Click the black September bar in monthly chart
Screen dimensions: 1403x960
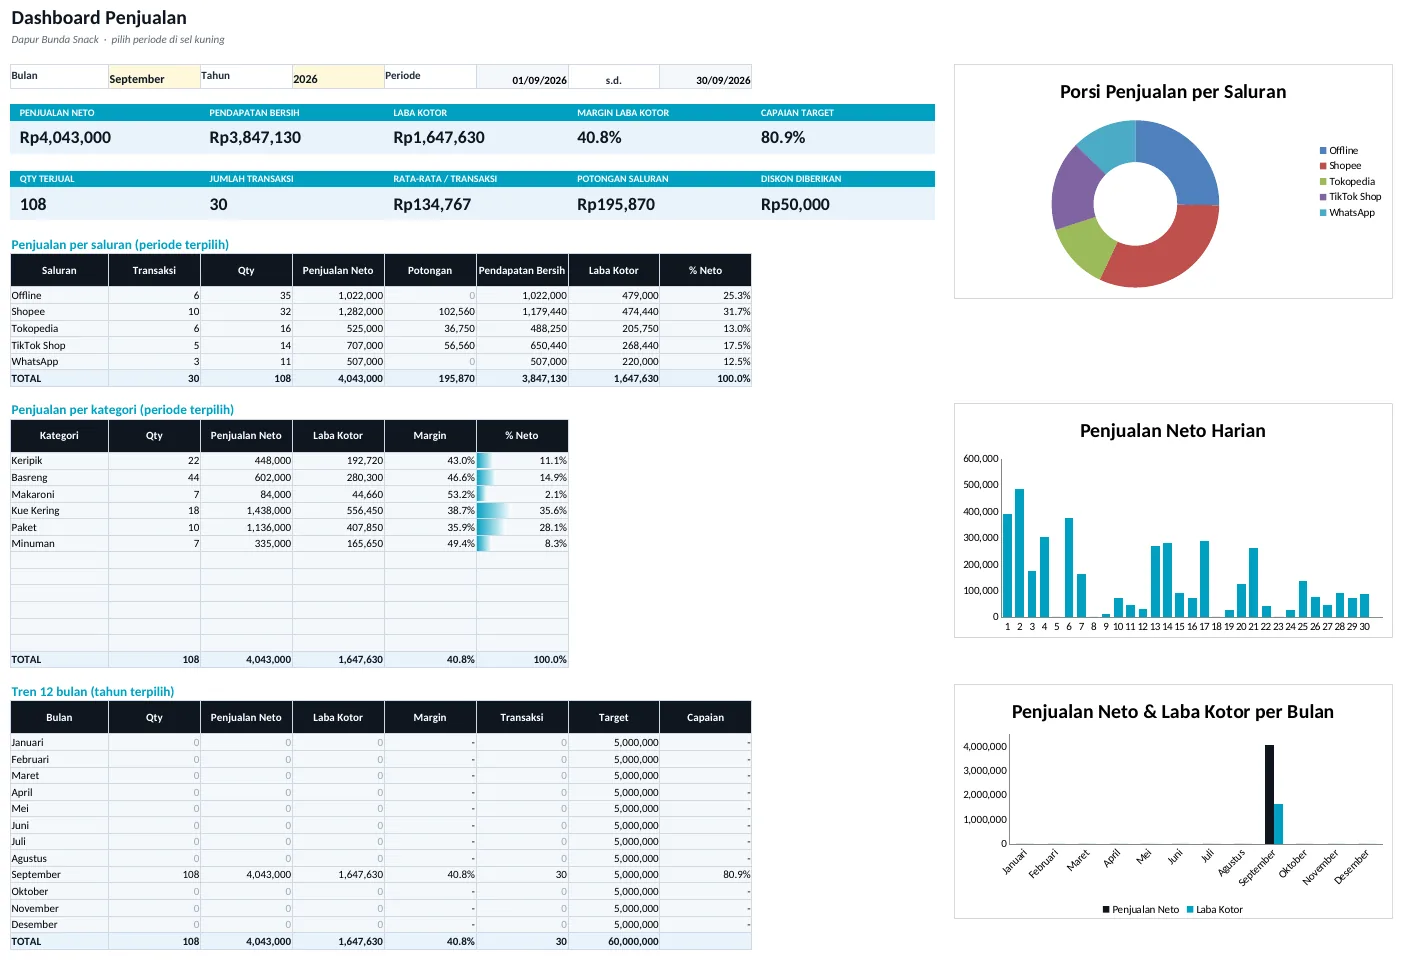click(1269, 795)
